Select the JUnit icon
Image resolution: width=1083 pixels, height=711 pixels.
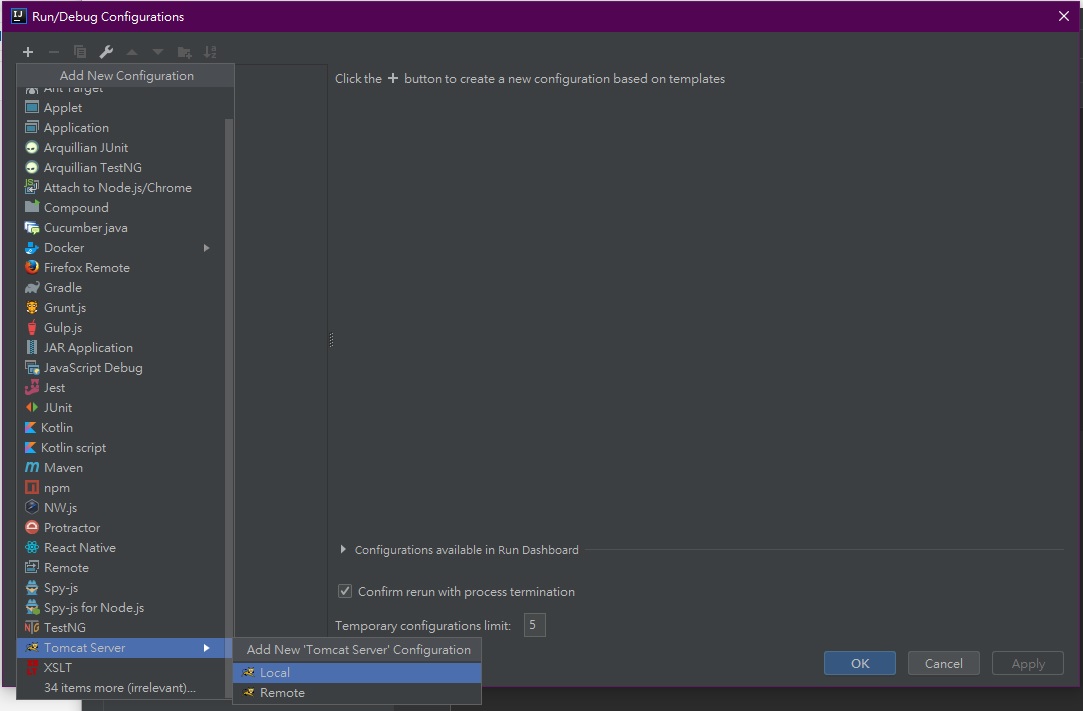point(32,407)
